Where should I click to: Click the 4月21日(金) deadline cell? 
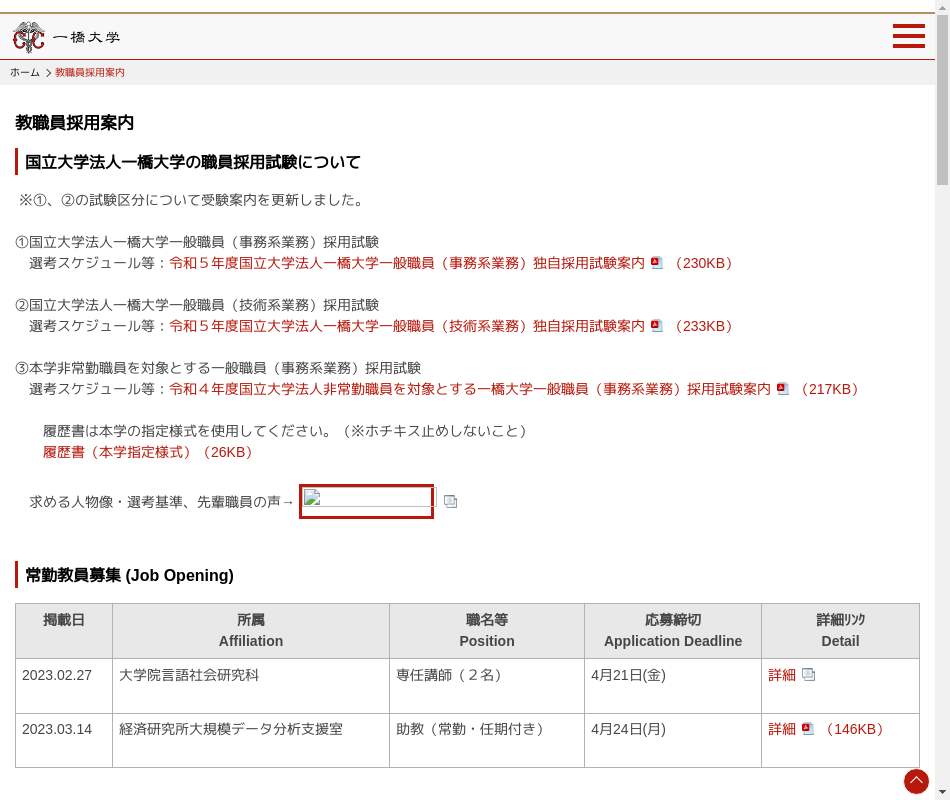[x=673, y=686]
